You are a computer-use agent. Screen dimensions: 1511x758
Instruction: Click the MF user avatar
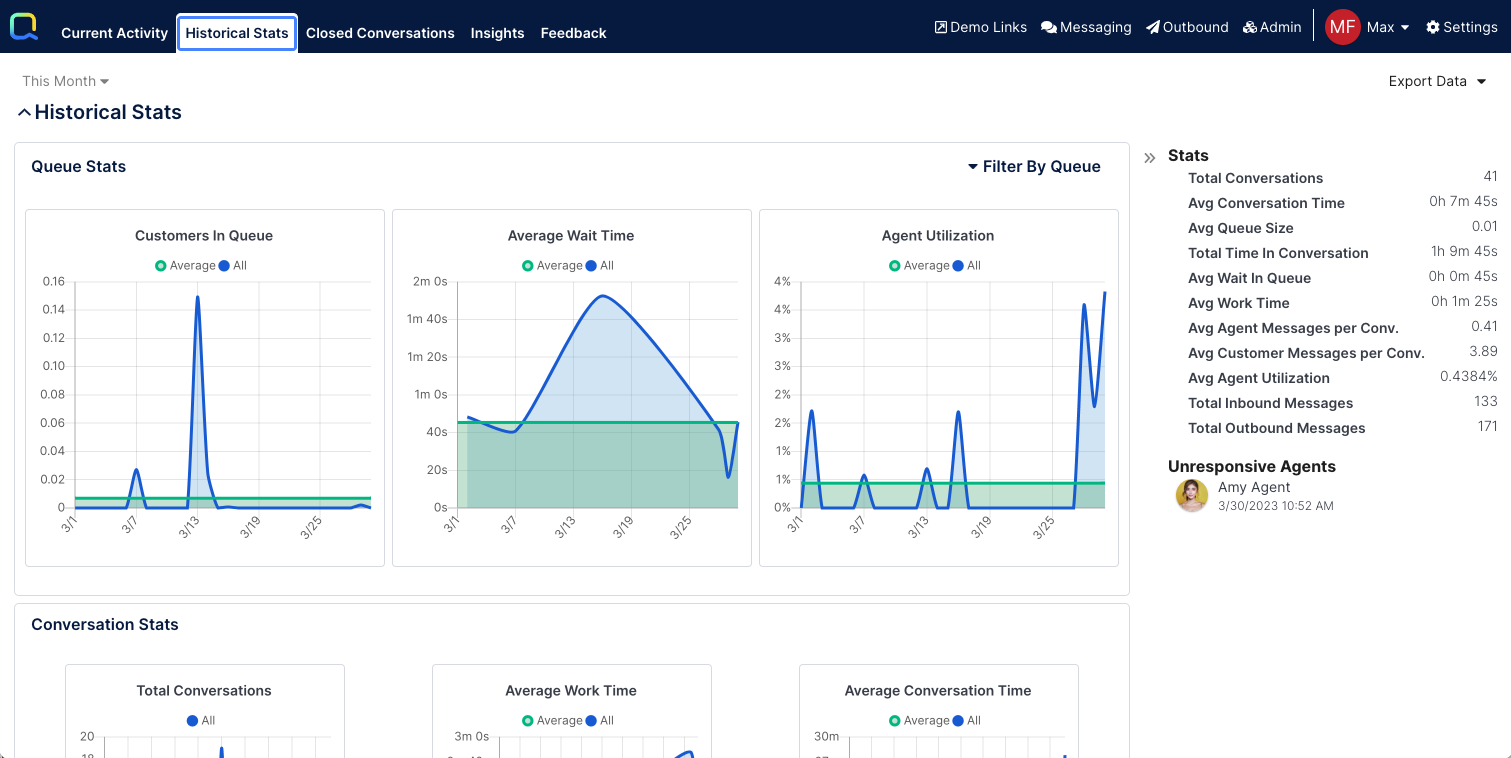click(1342, 27)
